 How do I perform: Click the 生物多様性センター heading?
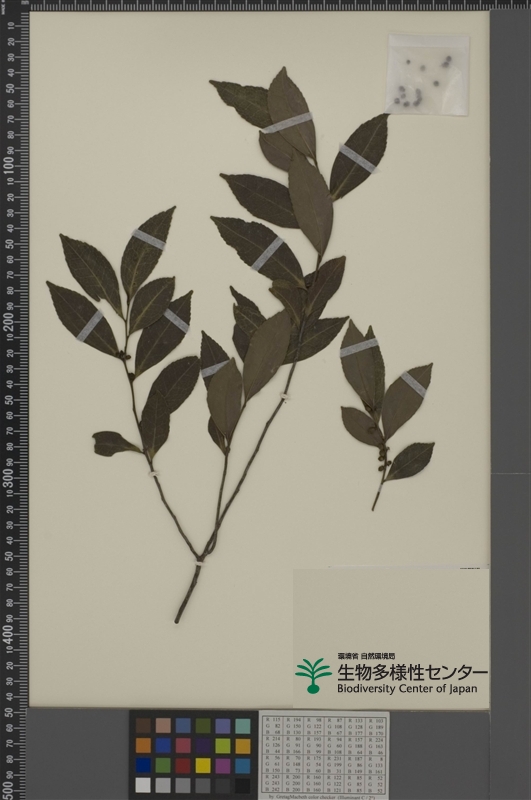[x=412, y=672]
